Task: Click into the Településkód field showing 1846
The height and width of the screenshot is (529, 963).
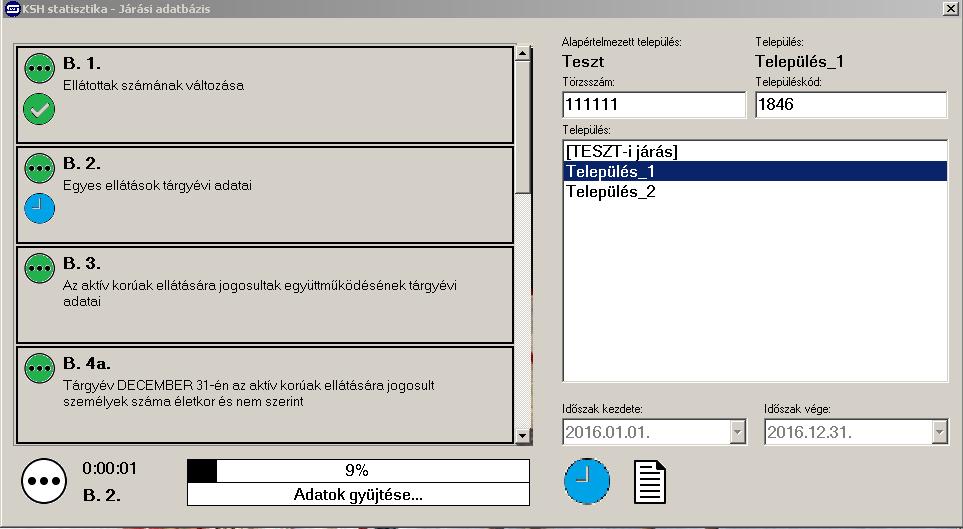Action: pos(851,104)
